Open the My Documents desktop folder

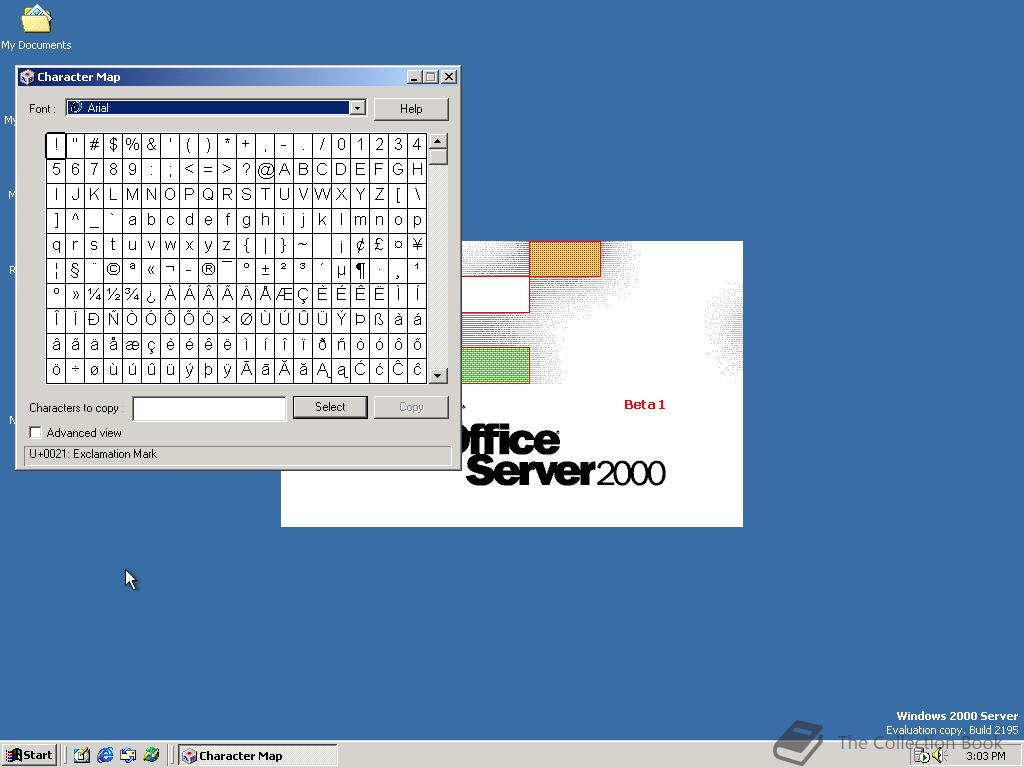pos(36,27)
